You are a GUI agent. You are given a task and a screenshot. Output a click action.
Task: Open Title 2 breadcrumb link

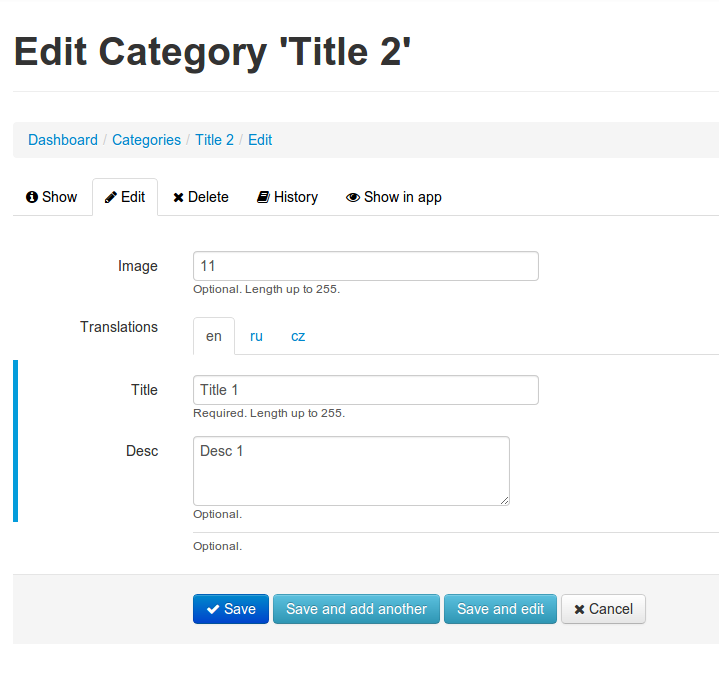[x=215, y=140]
